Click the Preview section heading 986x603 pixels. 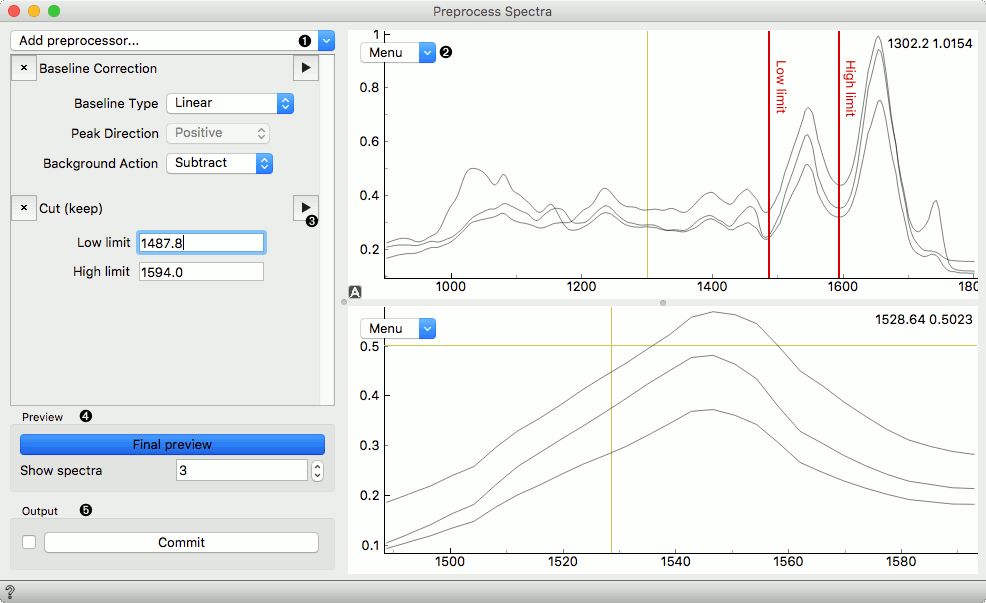tap(42, 418)
